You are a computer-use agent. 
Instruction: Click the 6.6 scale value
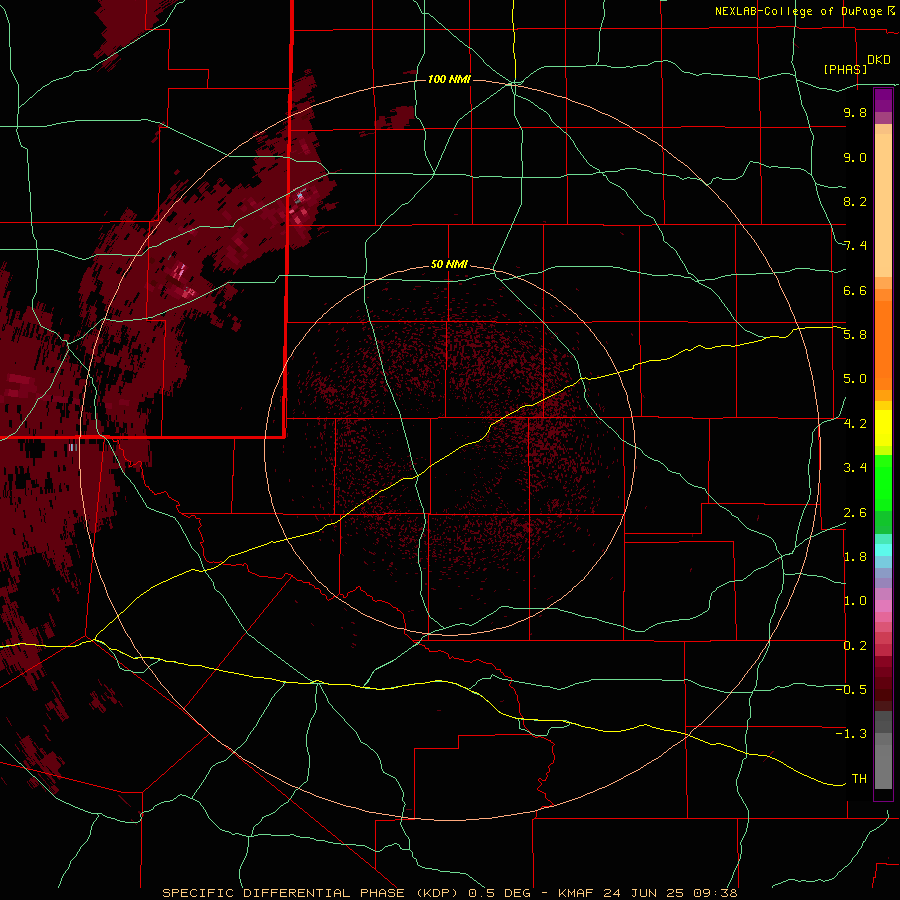(855, 290)
